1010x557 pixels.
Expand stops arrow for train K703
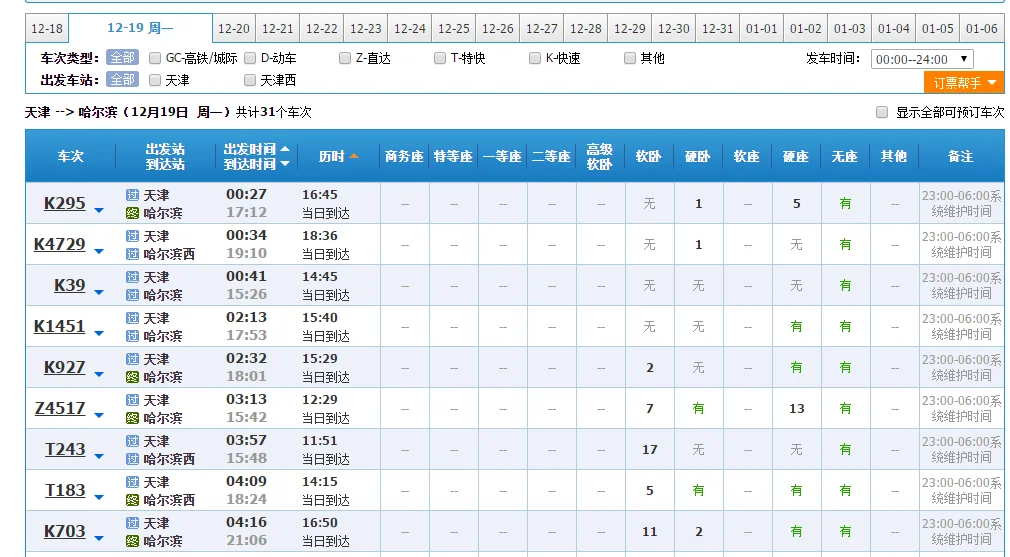coord(99,538)
